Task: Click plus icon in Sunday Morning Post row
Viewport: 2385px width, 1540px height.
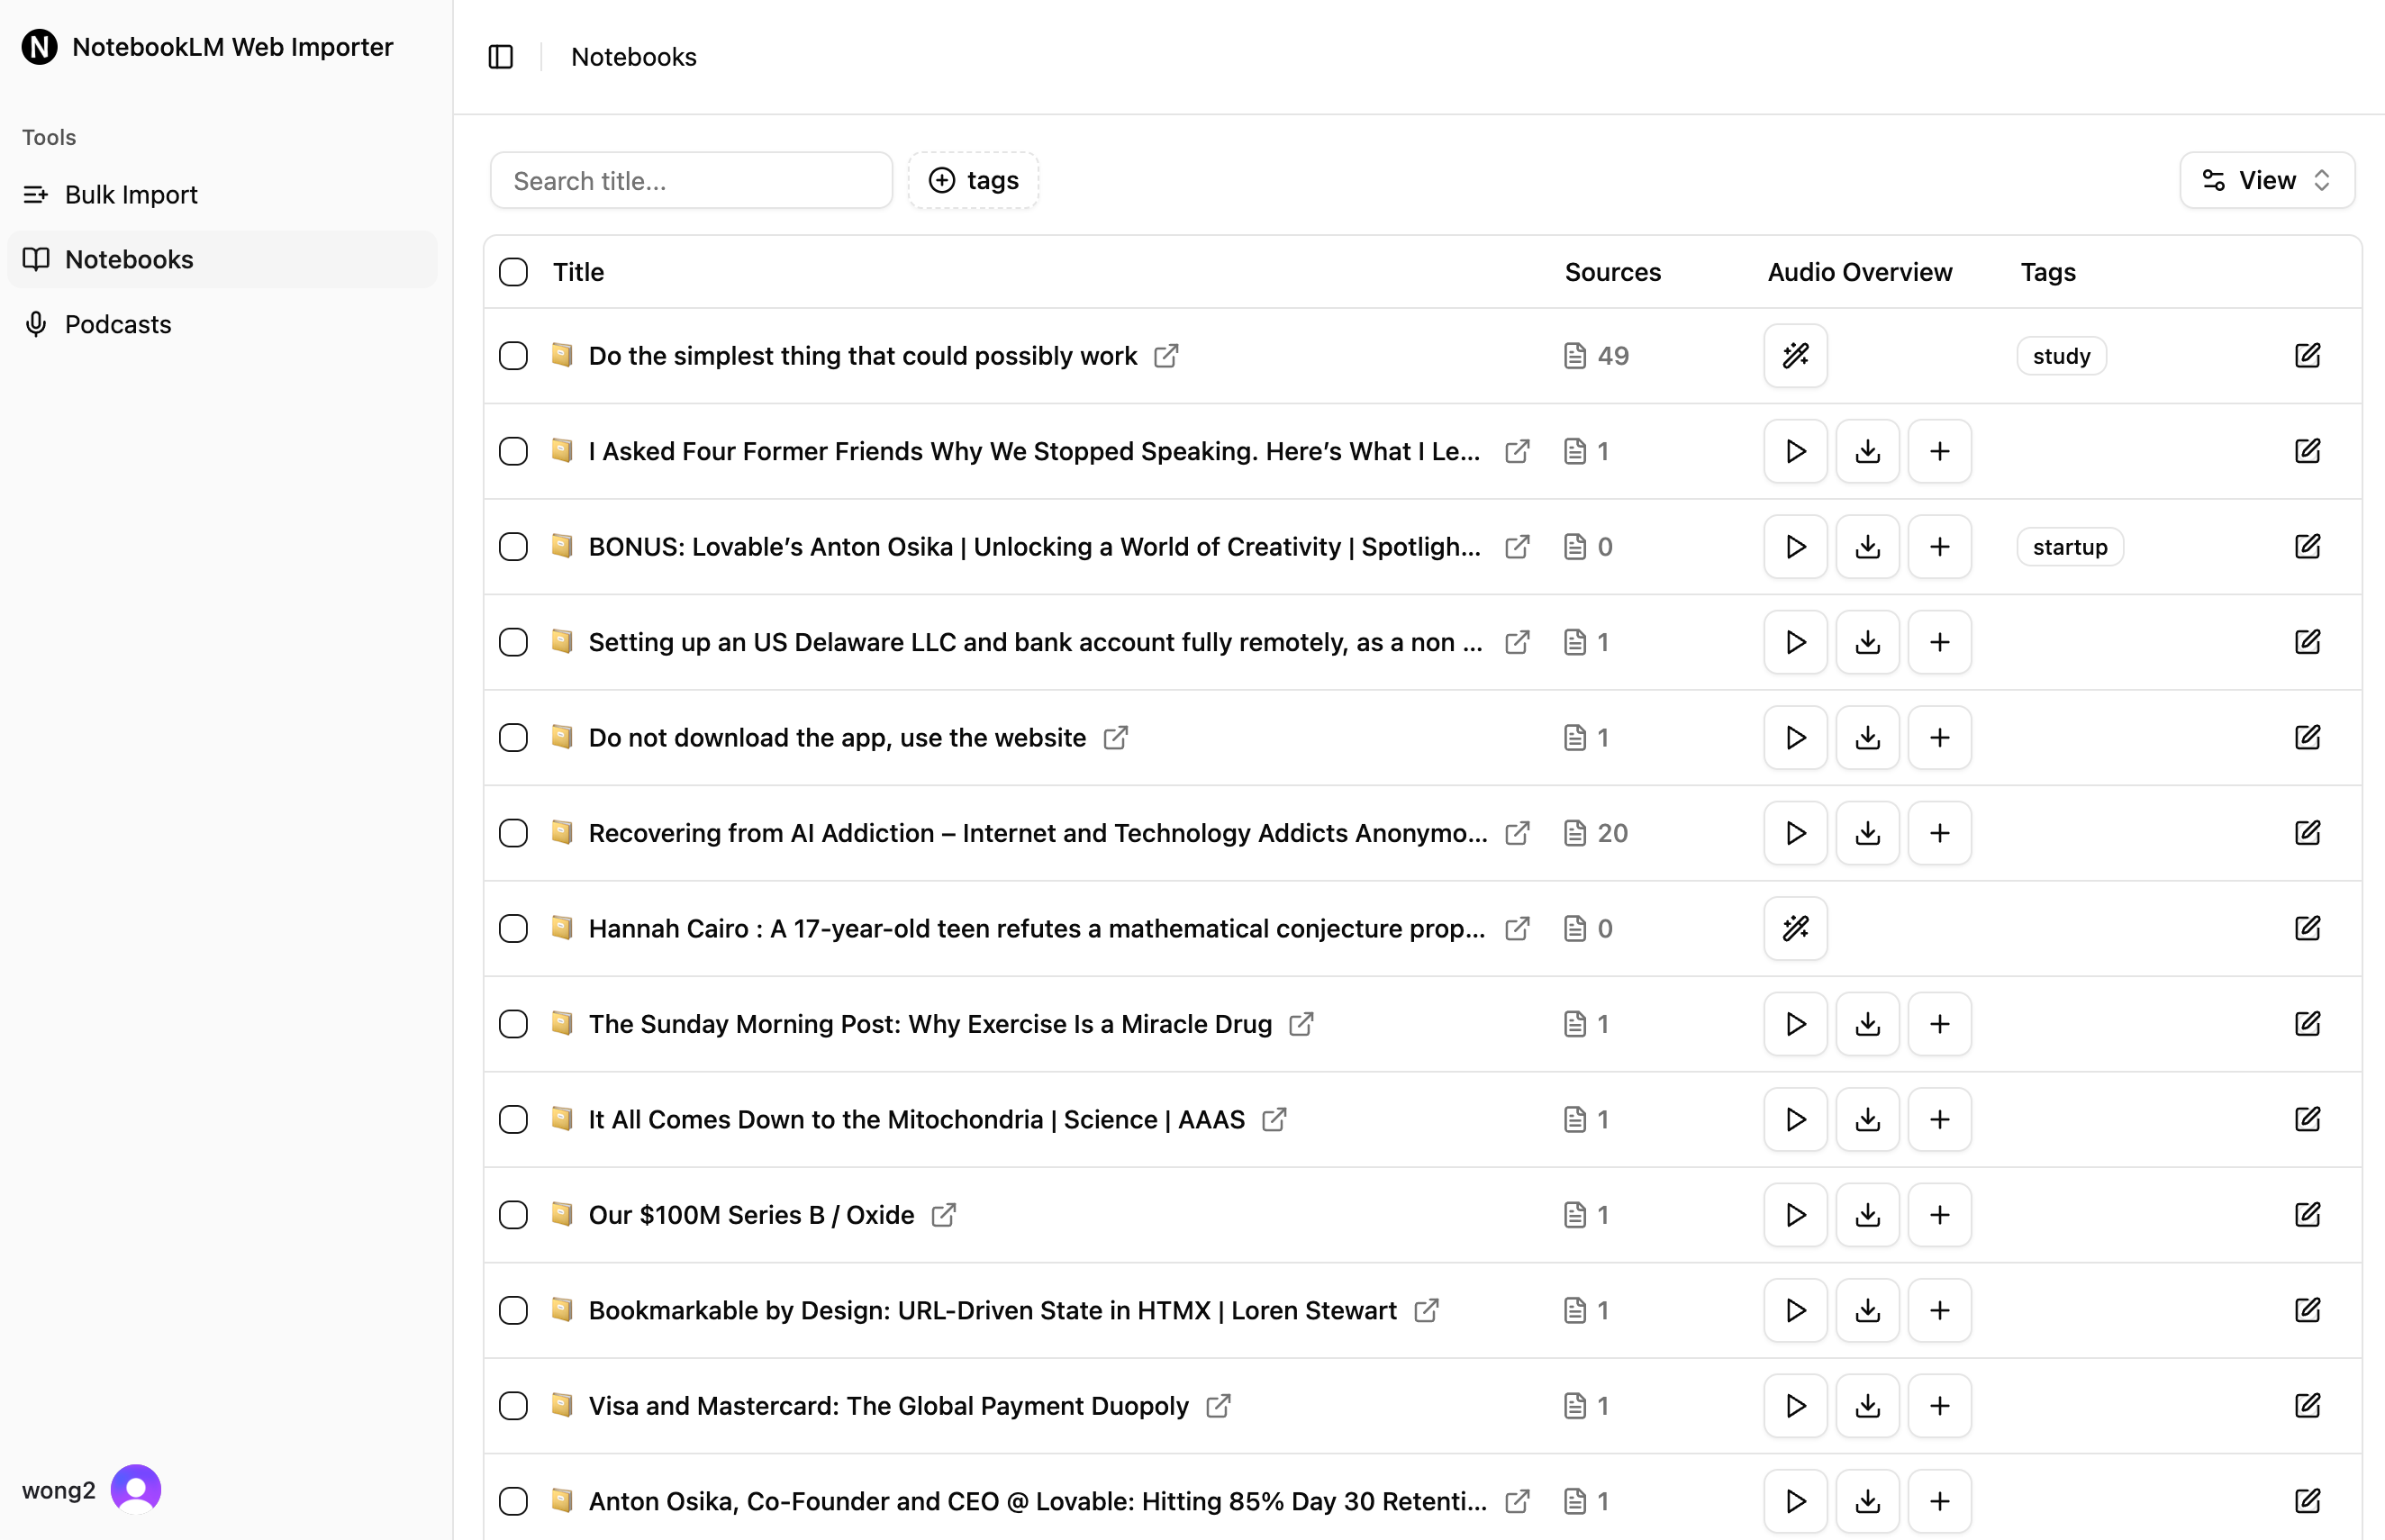Action: [x=1939, y=1024]
